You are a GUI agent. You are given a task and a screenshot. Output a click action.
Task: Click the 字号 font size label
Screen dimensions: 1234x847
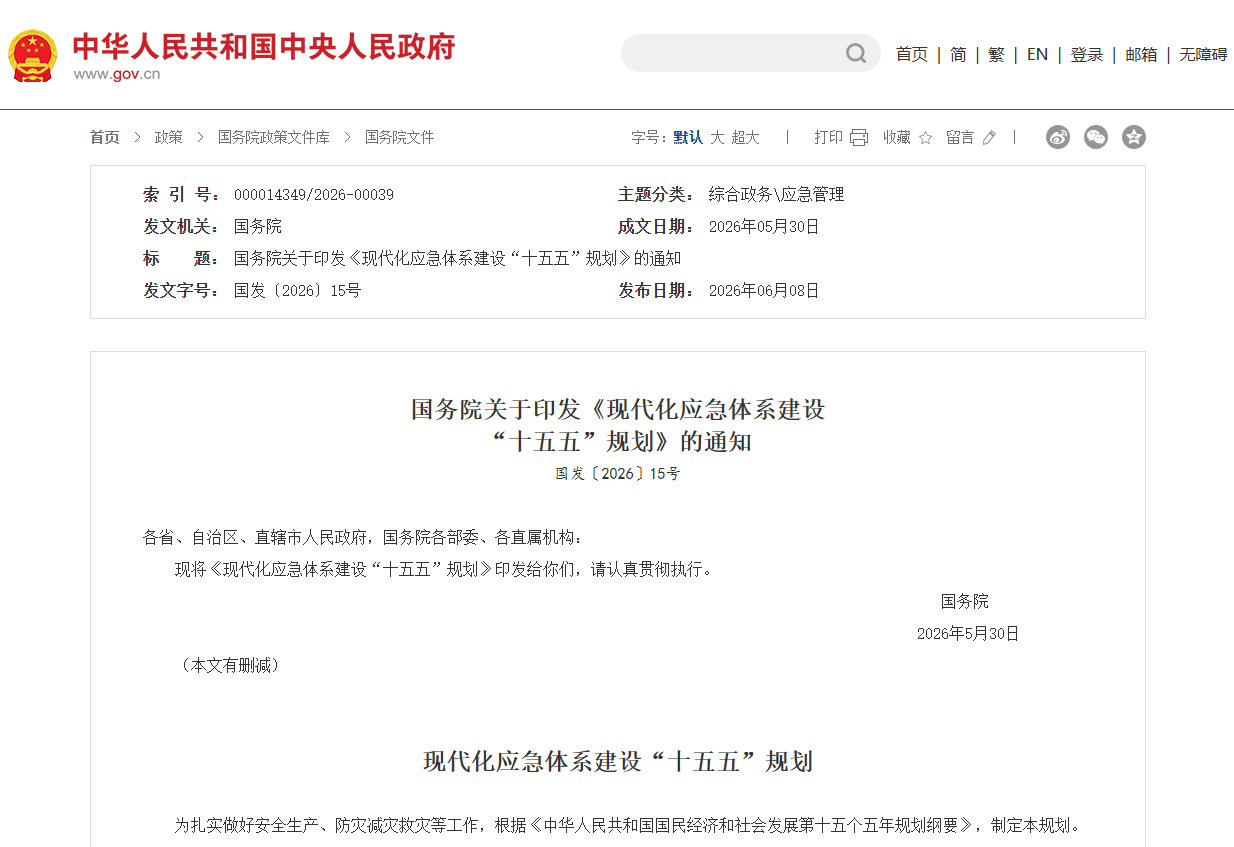click(x=648, y=138)
